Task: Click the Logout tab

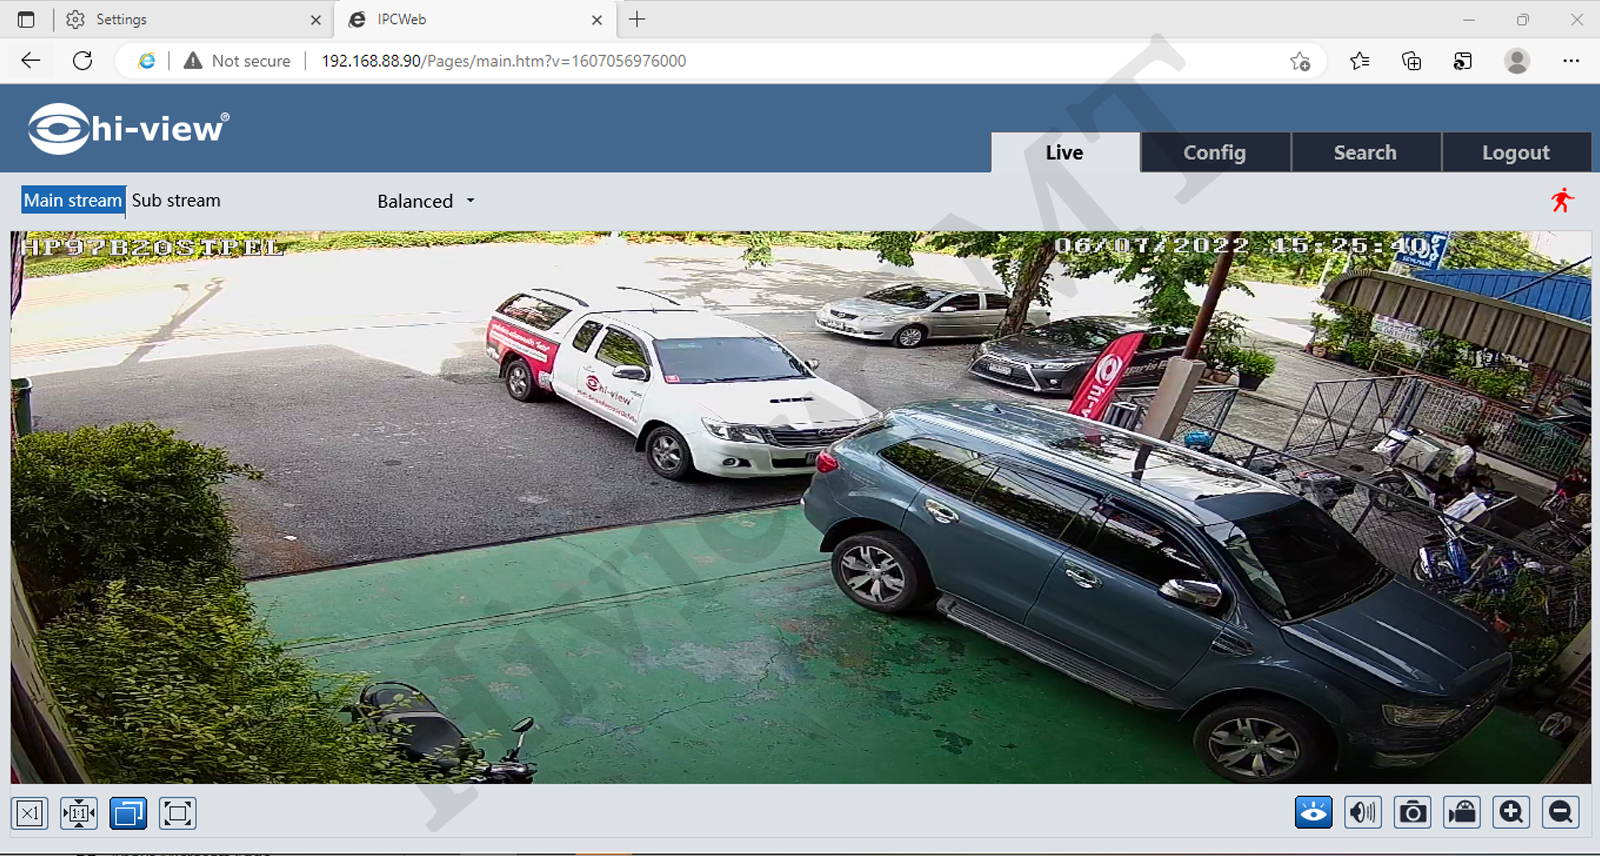Action: [1515, 153]
